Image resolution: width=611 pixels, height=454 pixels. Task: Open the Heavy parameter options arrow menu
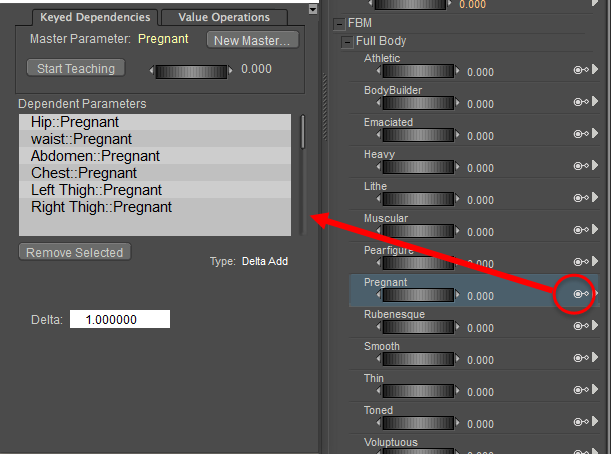coord(595,165)
